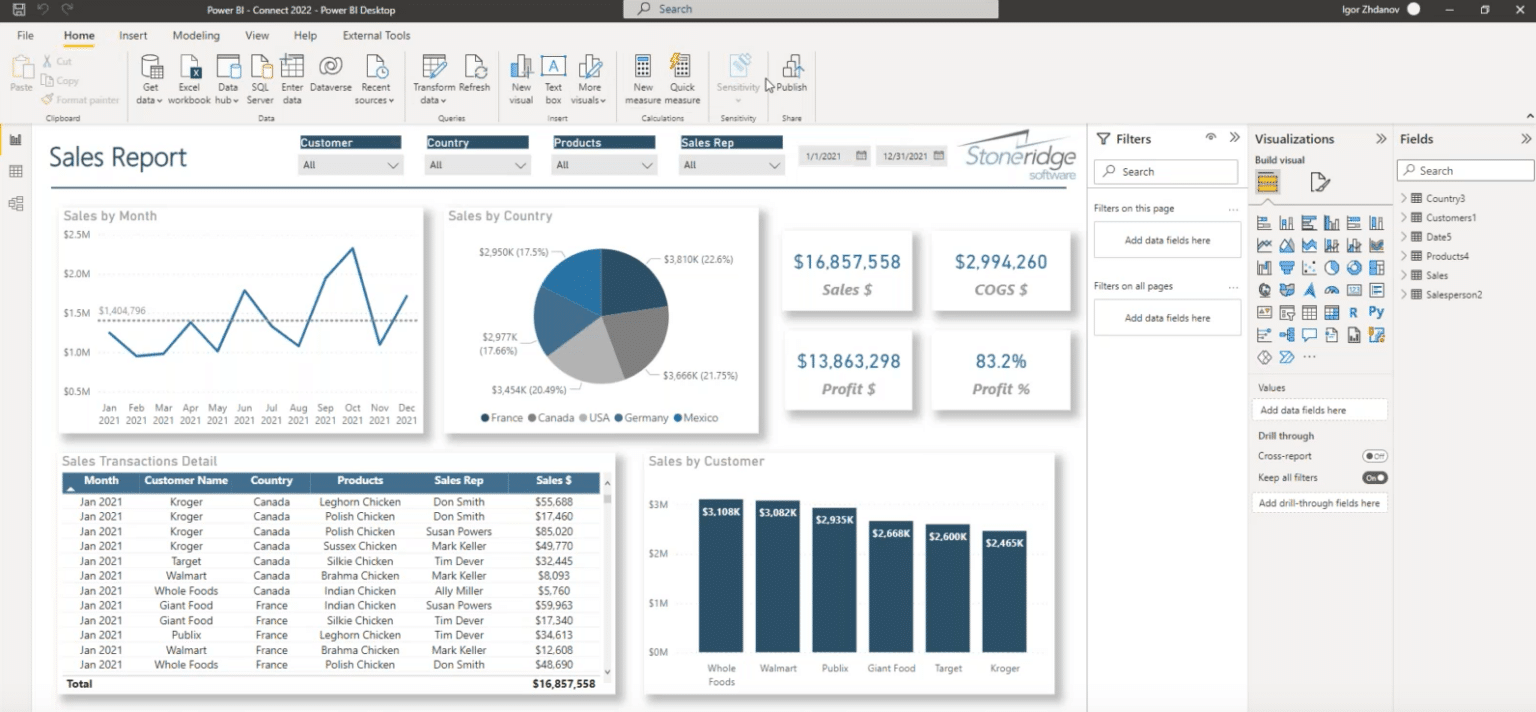Select the Pie chart visualization icon
1536x712 pixels.
[1330, 267]
